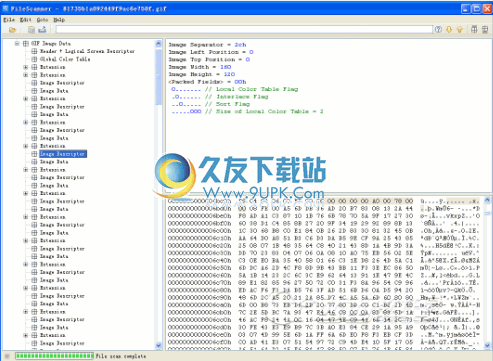
Task: Click the 'Image Top Position = 0' line
Action: click(x=209, y=59)
